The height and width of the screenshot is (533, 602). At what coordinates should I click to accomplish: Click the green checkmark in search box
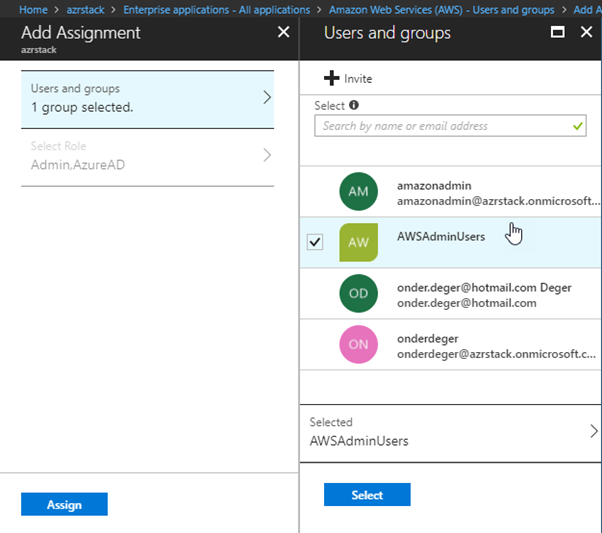577,126
